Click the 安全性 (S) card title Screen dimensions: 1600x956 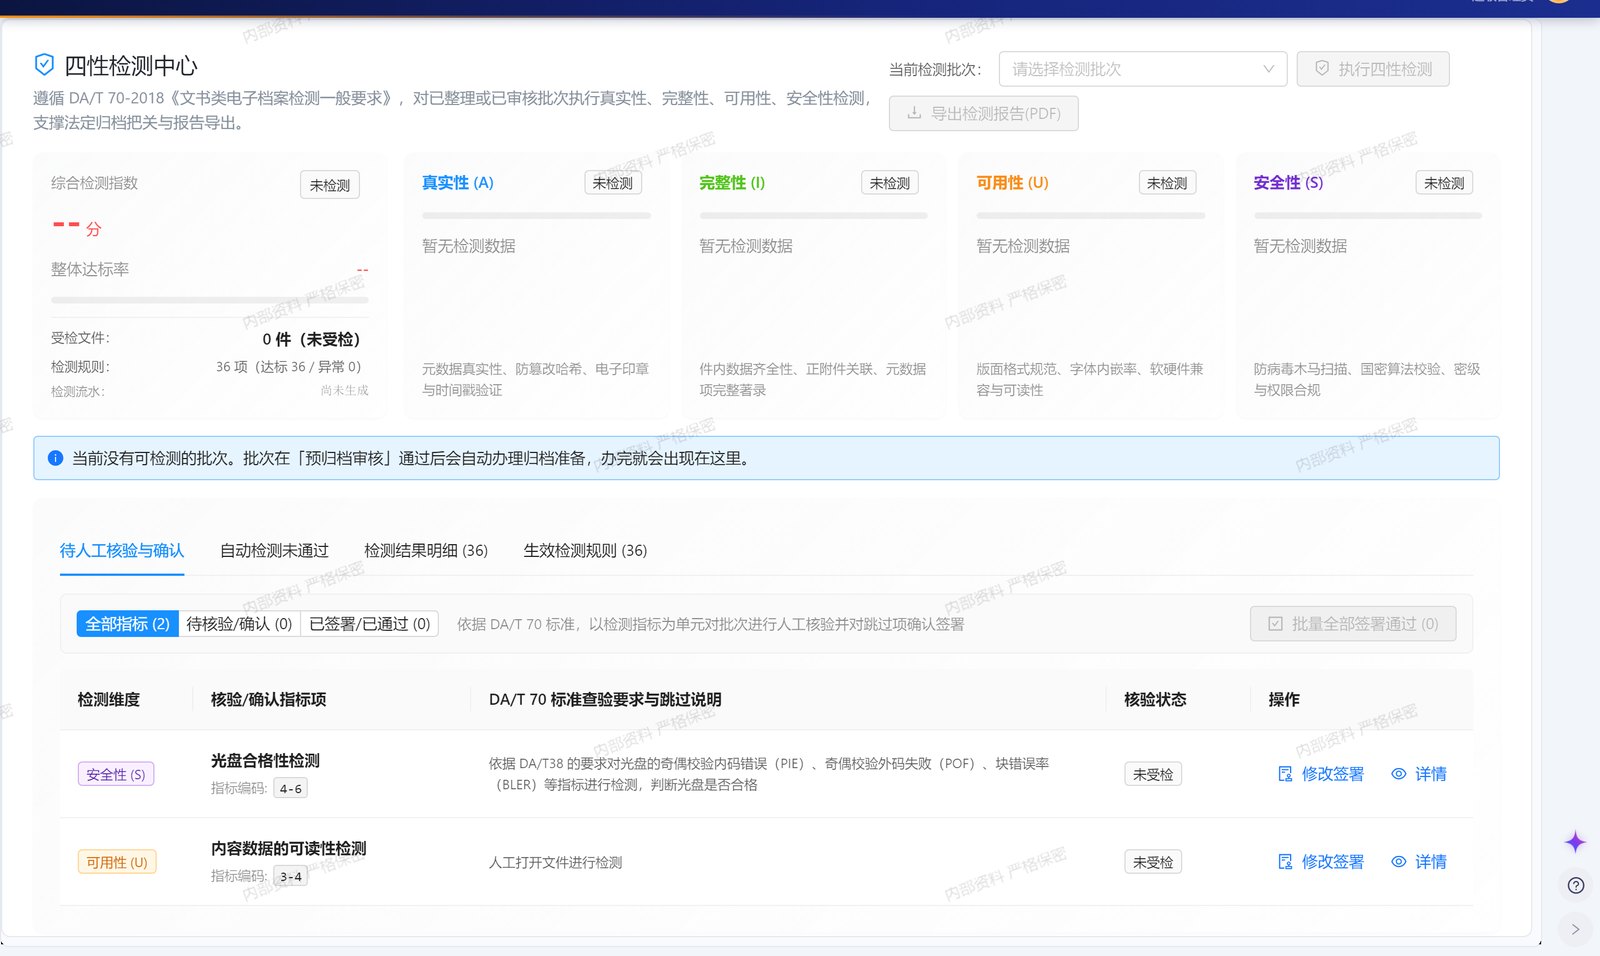tap(1288, 183)
